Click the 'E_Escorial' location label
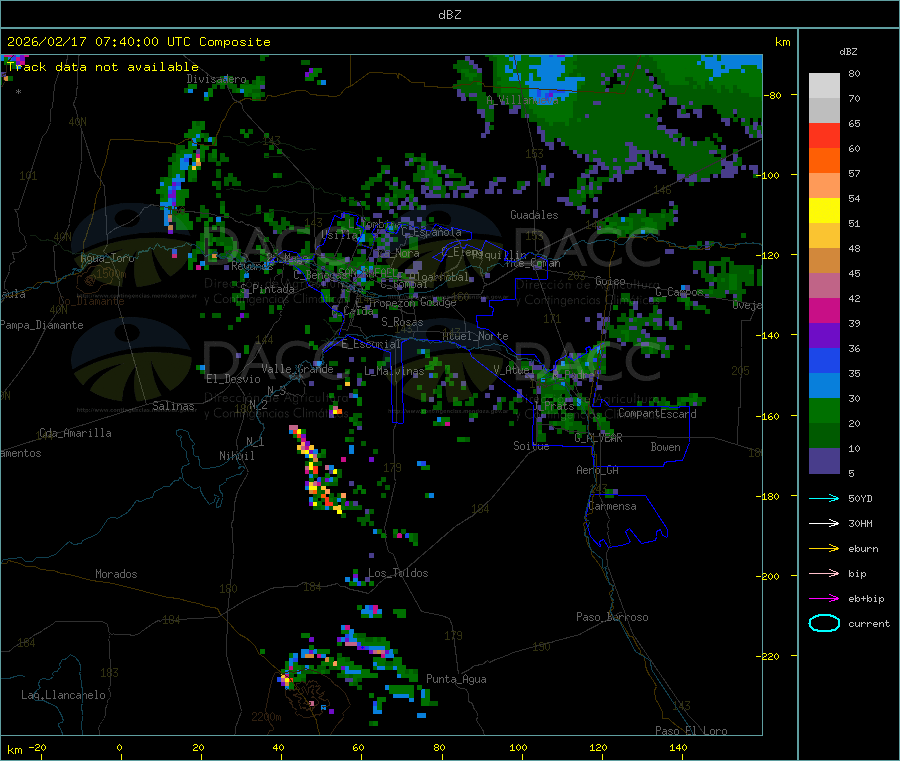 pos(370,344)
